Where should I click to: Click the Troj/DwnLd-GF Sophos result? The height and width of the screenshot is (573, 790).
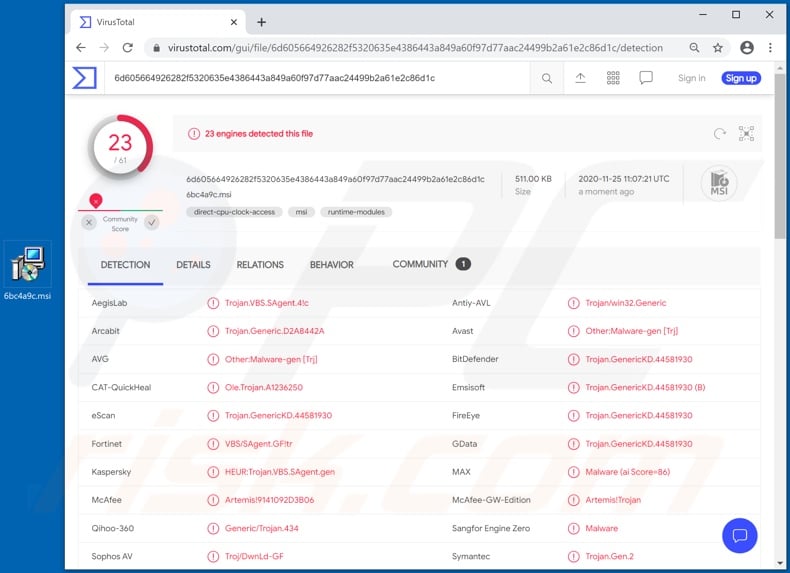pyautogui.click(x=254, y=556)
